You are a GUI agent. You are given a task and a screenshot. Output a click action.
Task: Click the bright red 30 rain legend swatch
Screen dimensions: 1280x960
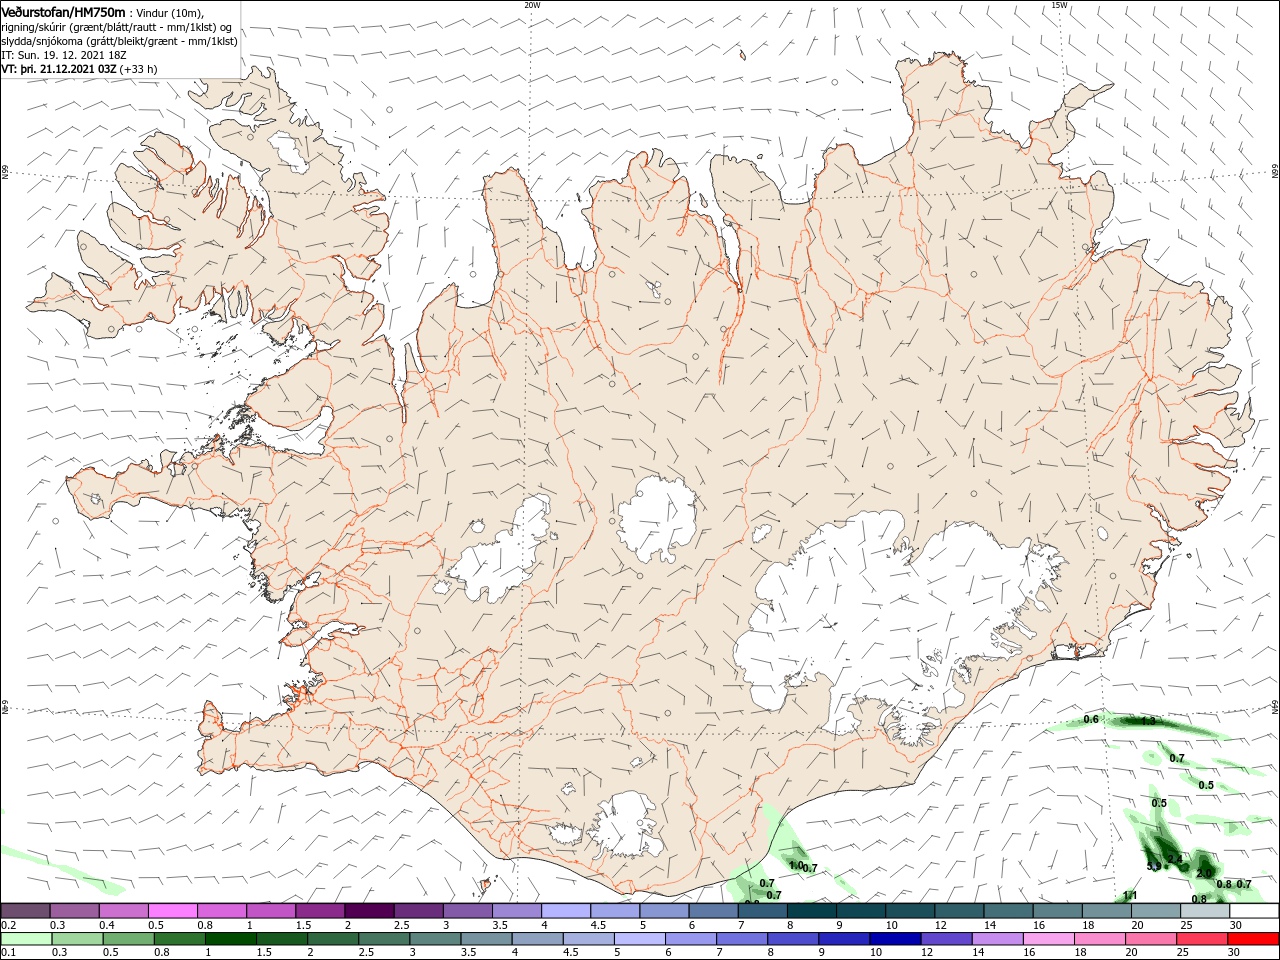pos(1253,939)
